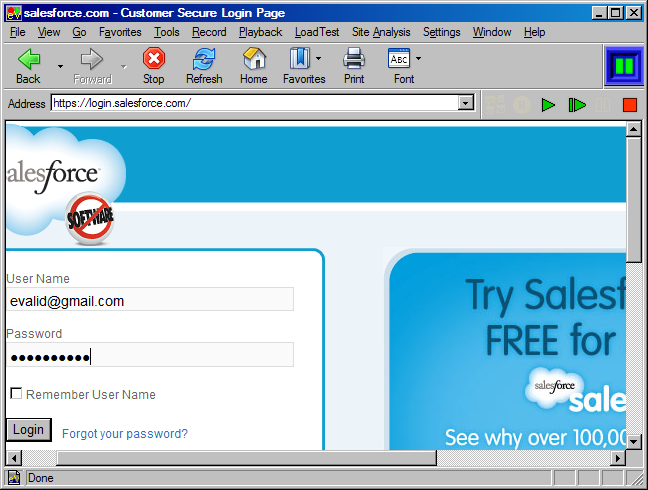Click the red Stop icon
Screen dimensions: 648x490
point(154,58)
